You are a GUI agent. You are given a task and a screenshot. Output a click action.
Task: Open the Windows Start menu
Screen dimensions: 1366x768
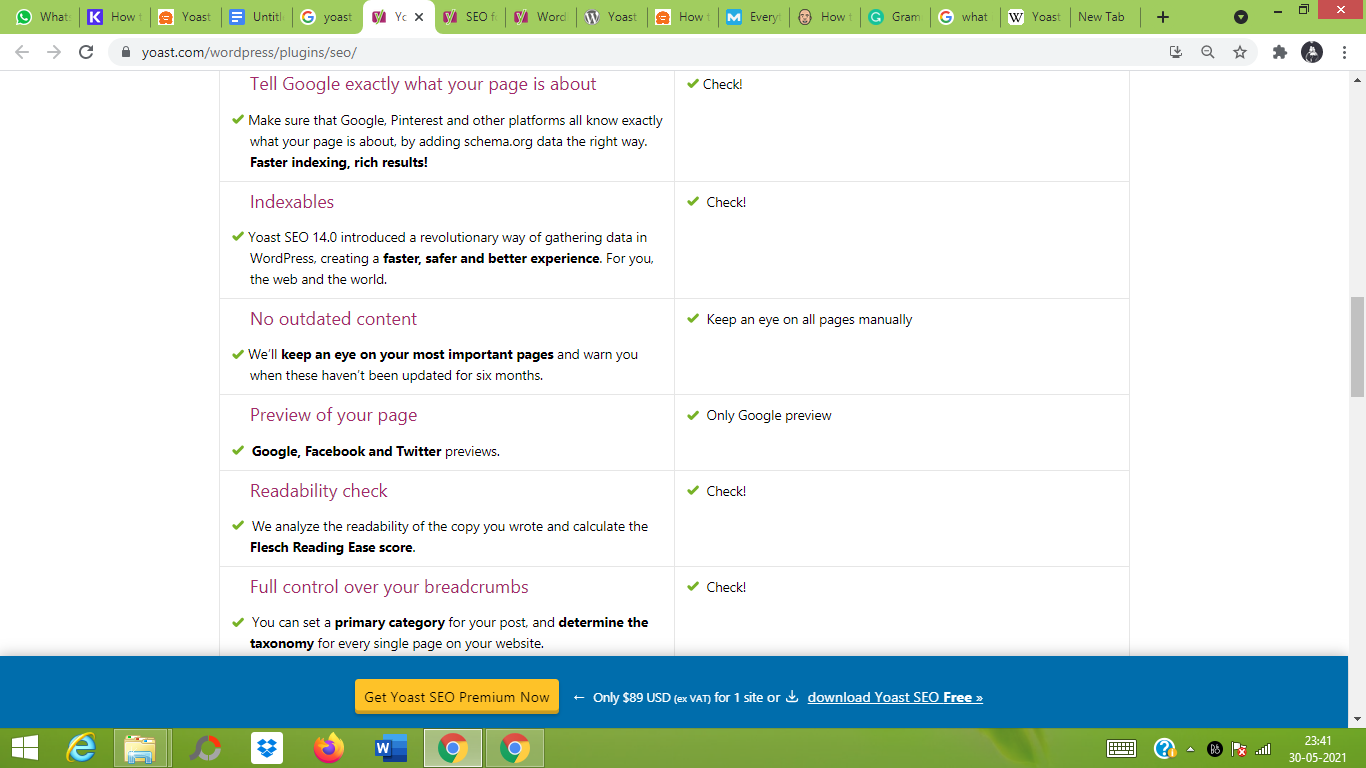coord(25,748)
